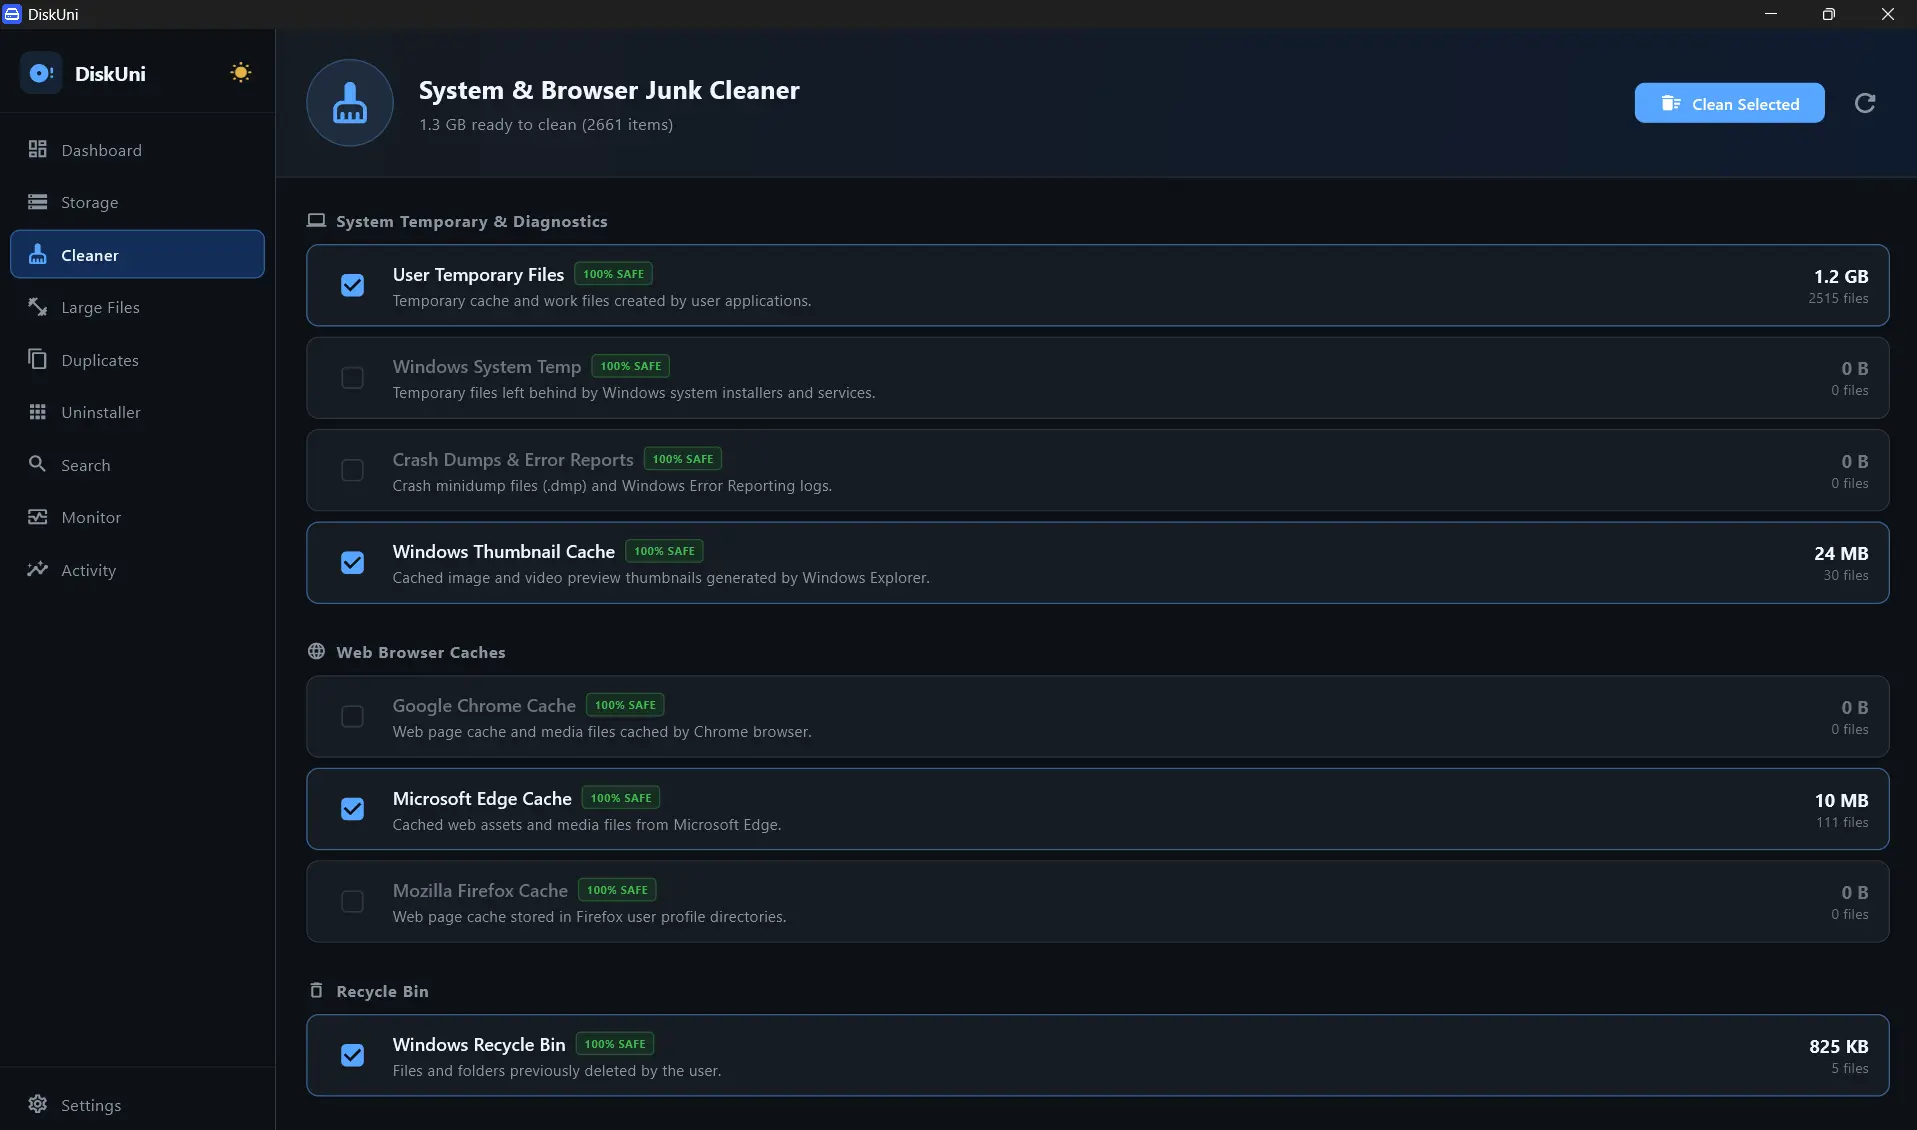This screenshot has height=1130, width=1917.
Task: Open Settings label in sidebar
Action: [91, 1104]
